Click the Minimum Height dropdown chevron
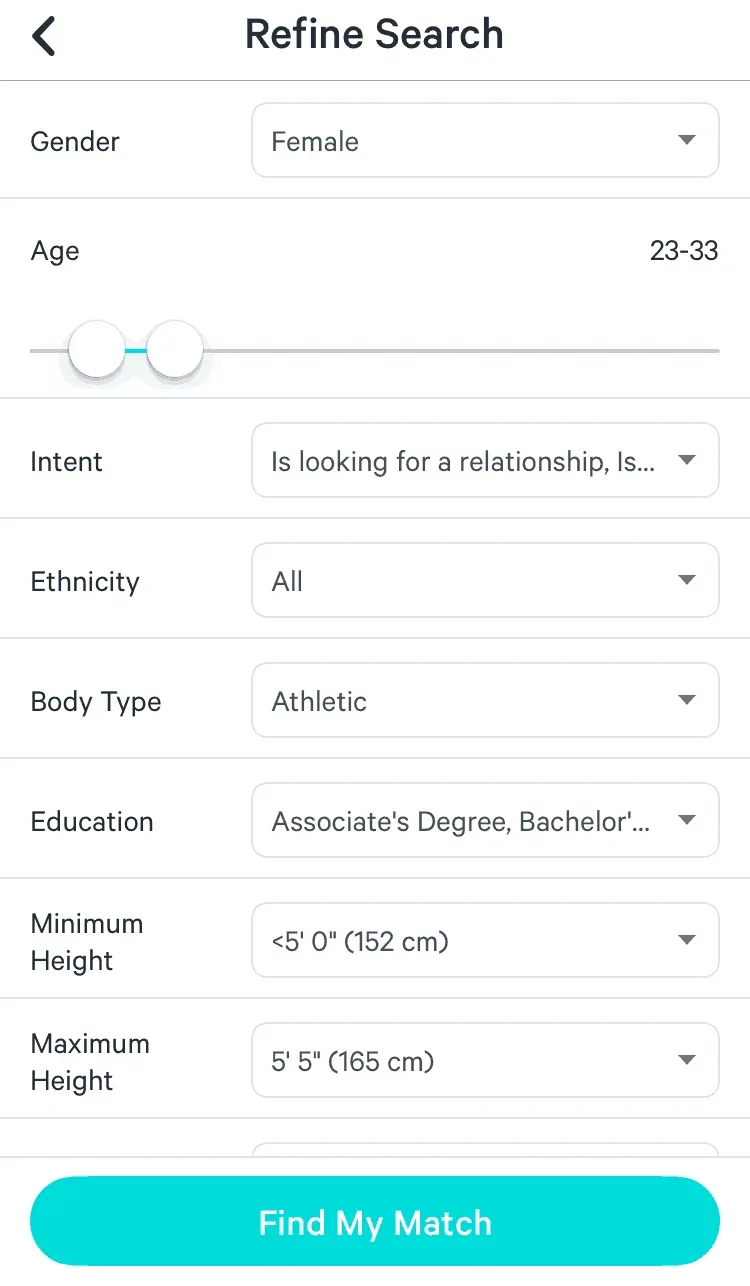 (687, 940)
